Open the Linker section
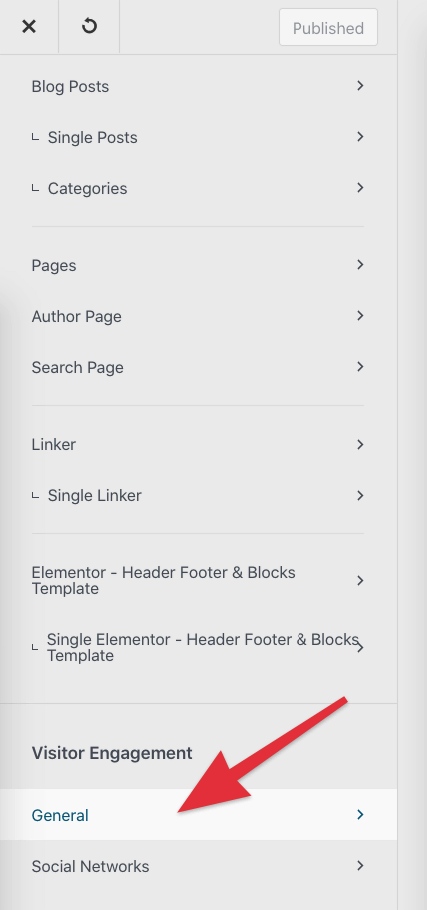The height and width of the screenshot is (910, 427). [x=198, y=445]
